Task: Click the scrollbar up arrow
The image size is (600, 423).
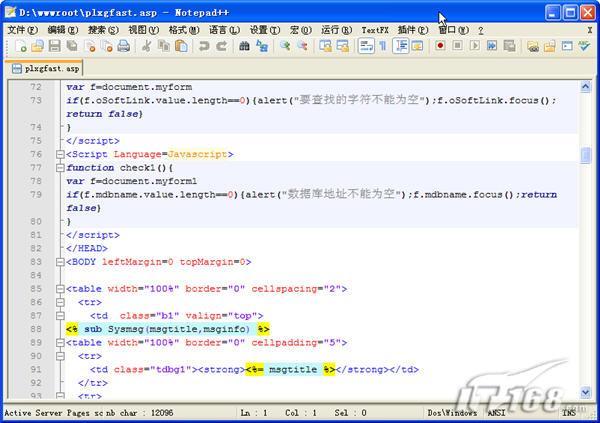Action: (585, 87)
